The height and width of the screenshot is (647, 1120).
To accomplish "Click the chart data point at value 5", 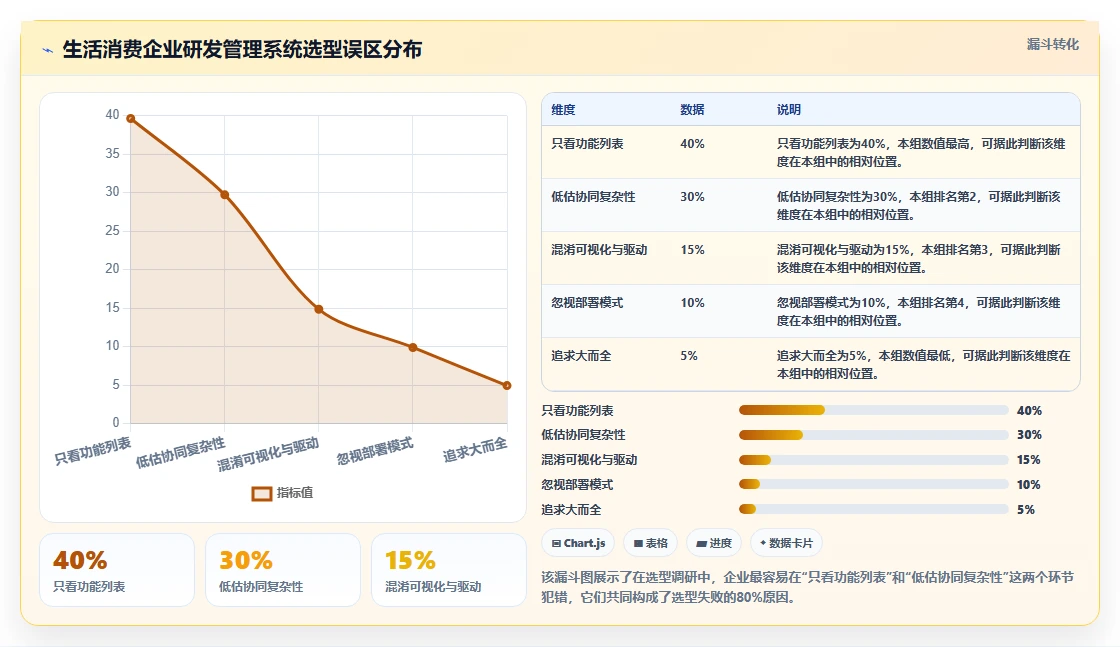I will point(507,386).
